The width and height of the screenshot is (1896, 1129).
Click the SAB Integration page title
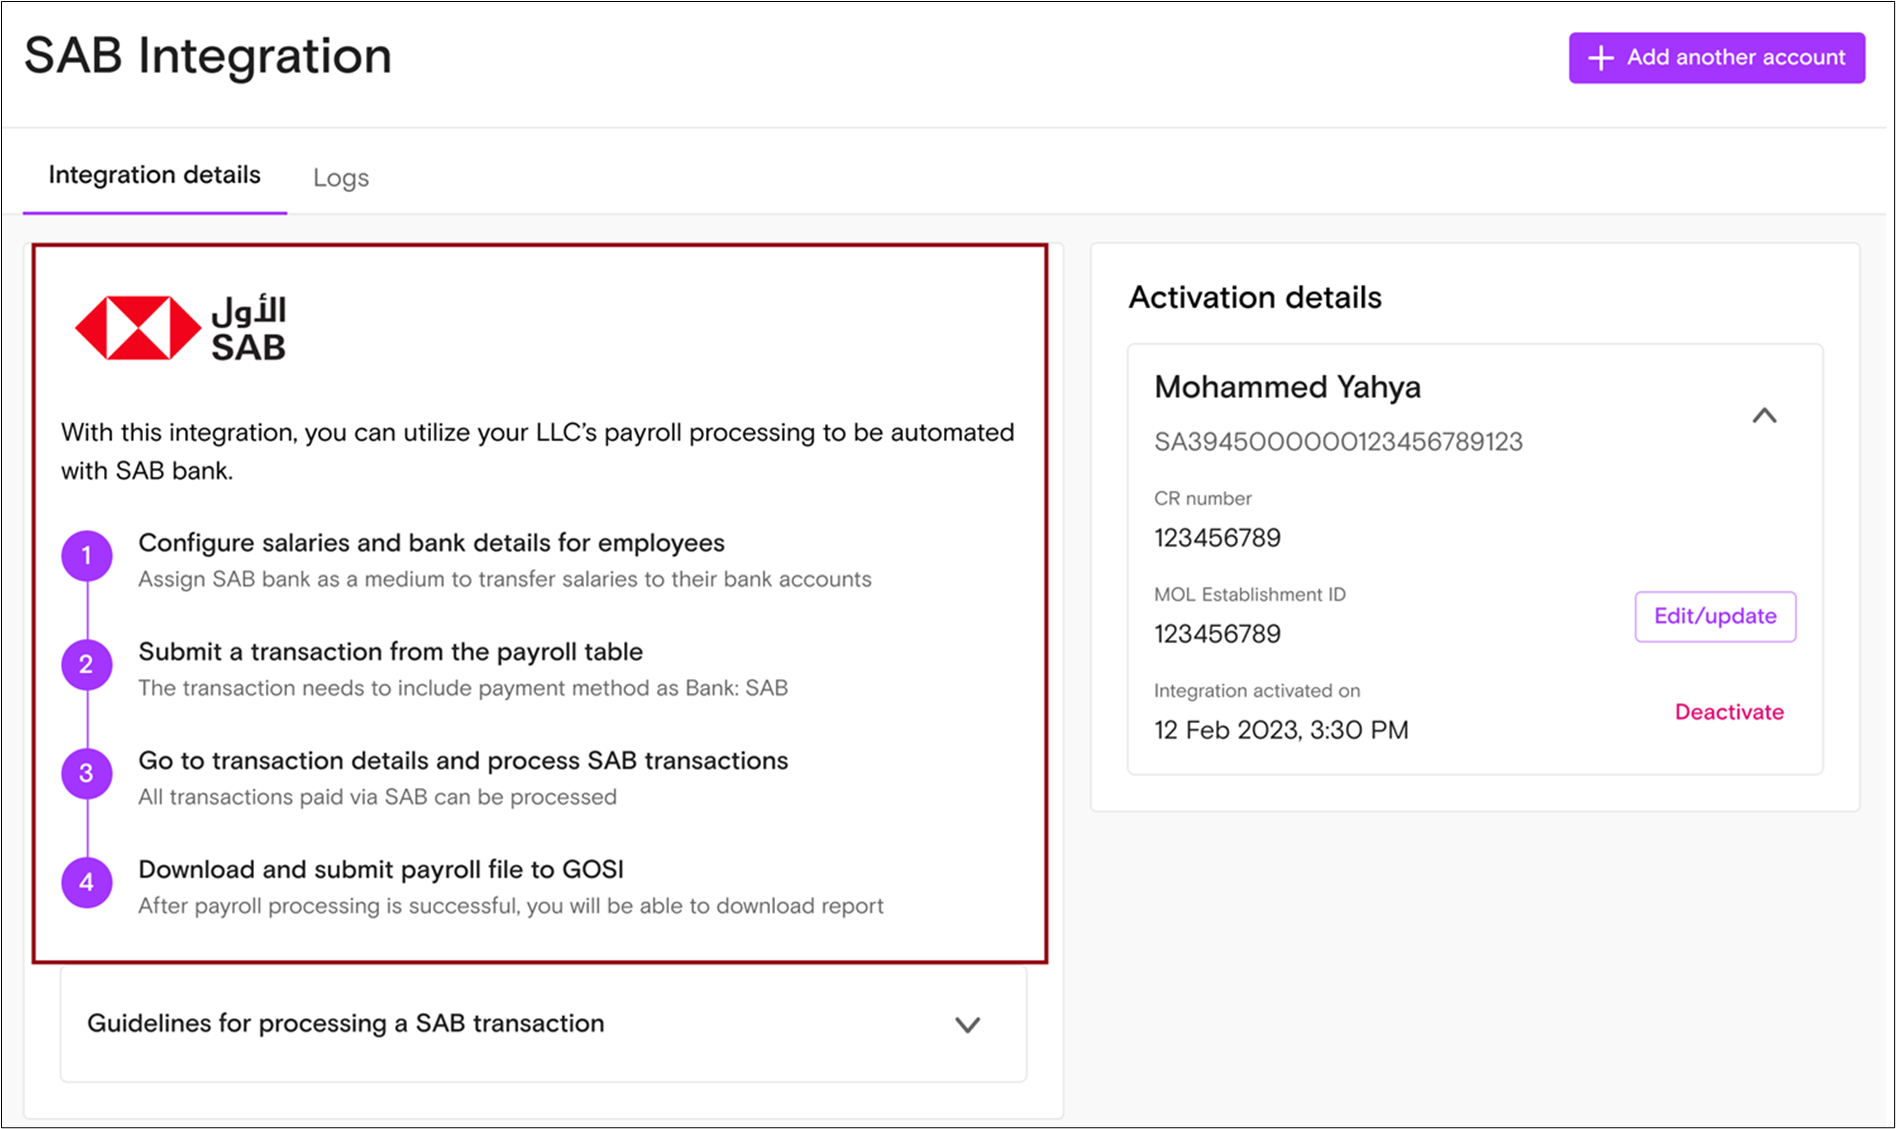[208, 56]
